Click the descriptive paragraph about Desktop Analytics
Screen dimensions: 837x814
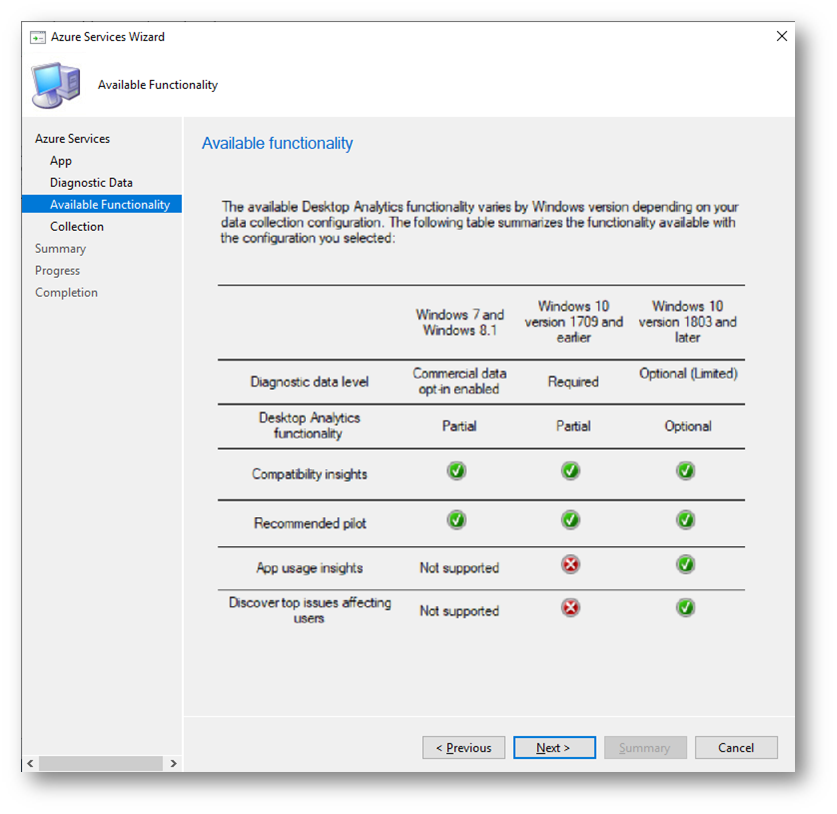click(x=479, y=222)
